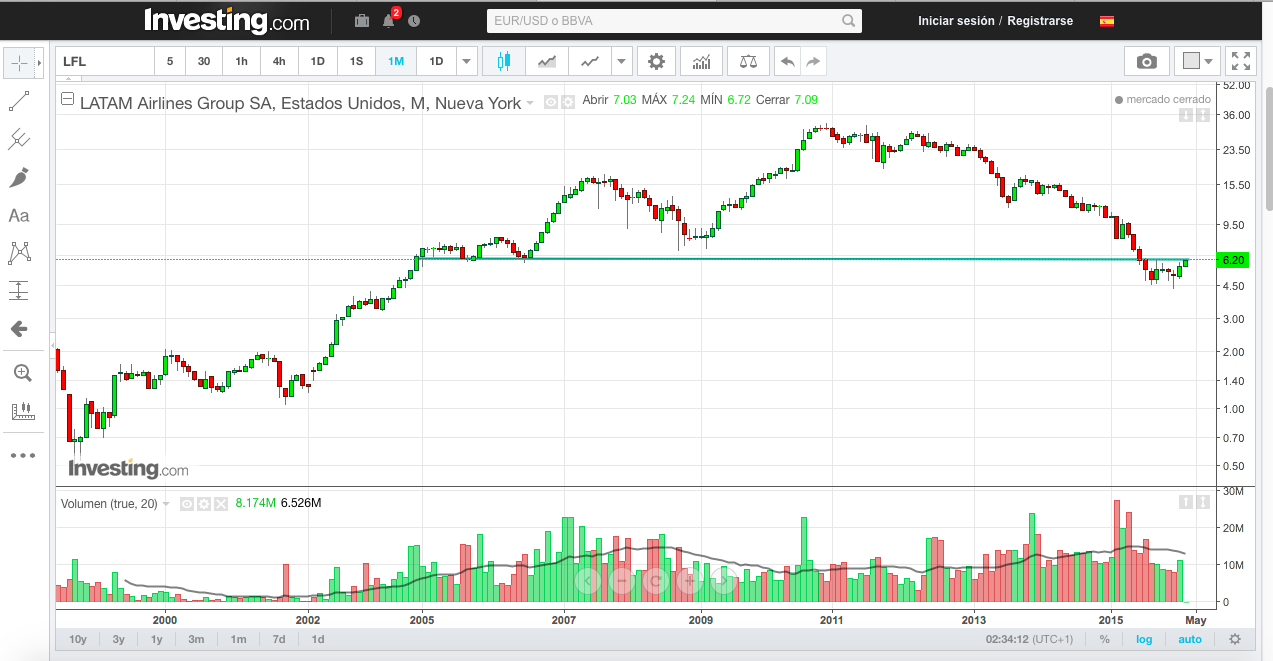Open Volumen indicator settings gear
The height and width of the screenshot is (661, 1273).
point(204,504)
